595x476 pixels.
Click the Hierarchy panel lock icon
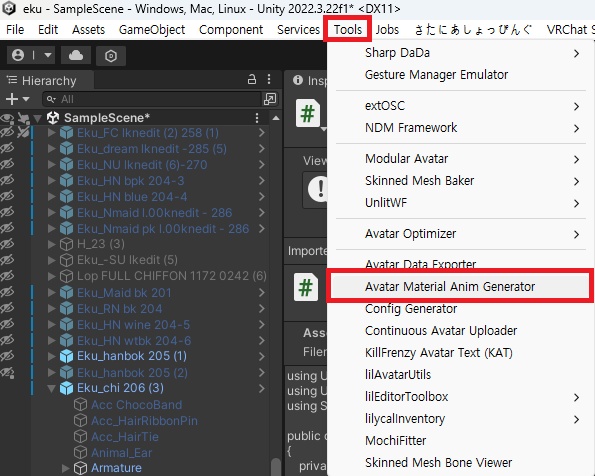[252, 79]
